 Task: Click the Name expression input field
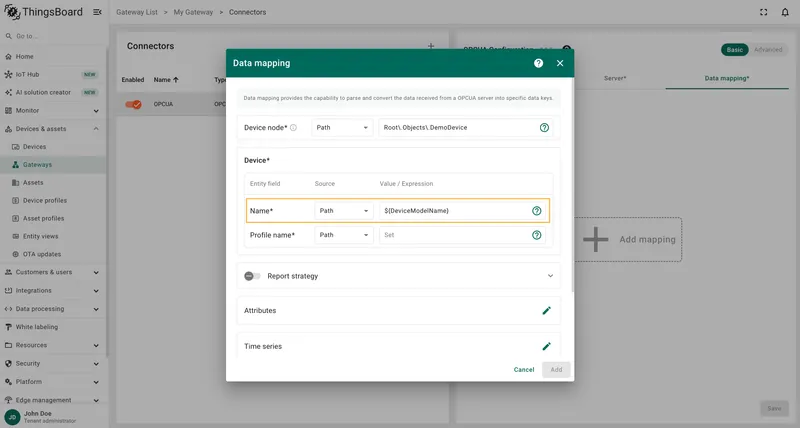tap(462, 211)
